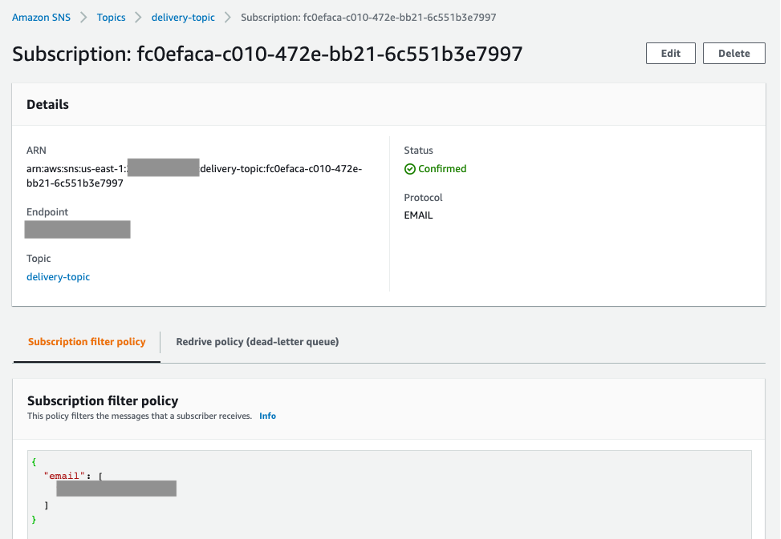The height and width of the screenshot is (539, 781).
Task: Select the Subscription filter policy tab
Action: [x=87, y=342]
